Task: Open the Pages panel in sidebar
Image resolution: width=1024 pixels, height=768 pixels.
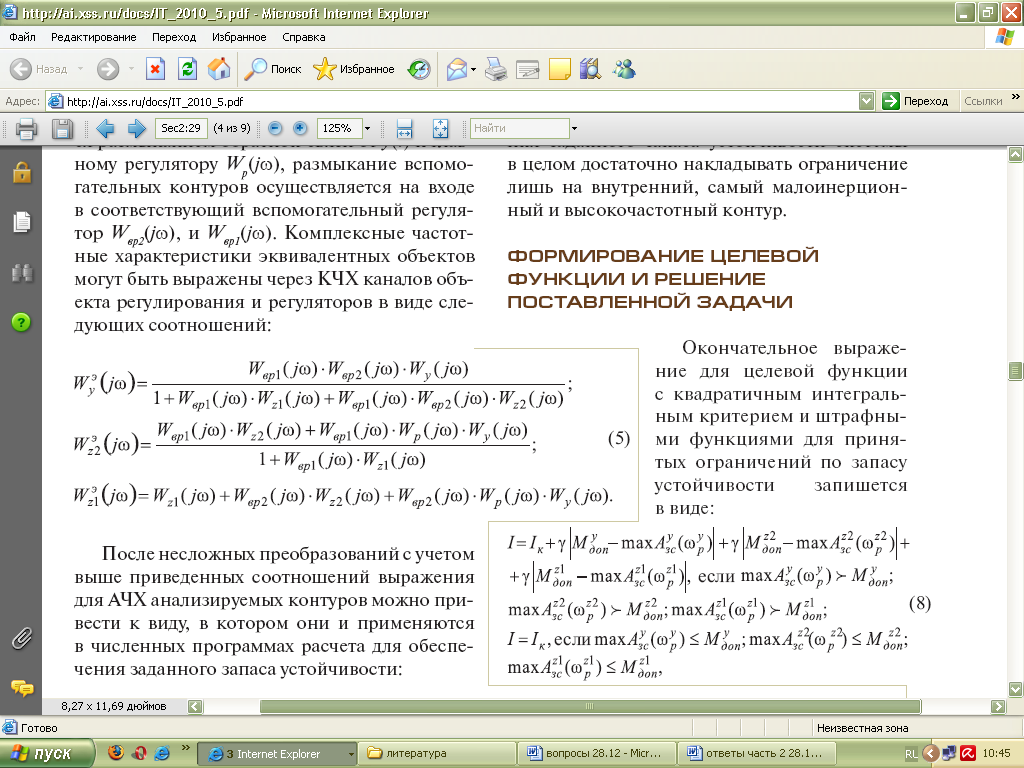Action: 22,222
